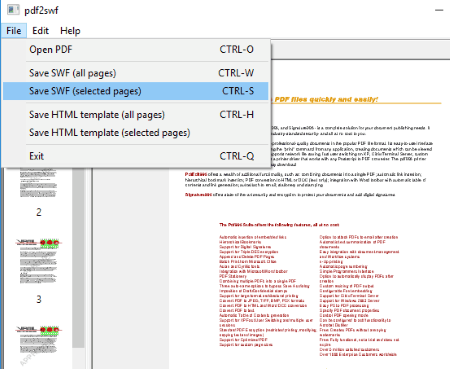Open the Help menu
This screenshot has width=450, height=369.
[70, 31]
